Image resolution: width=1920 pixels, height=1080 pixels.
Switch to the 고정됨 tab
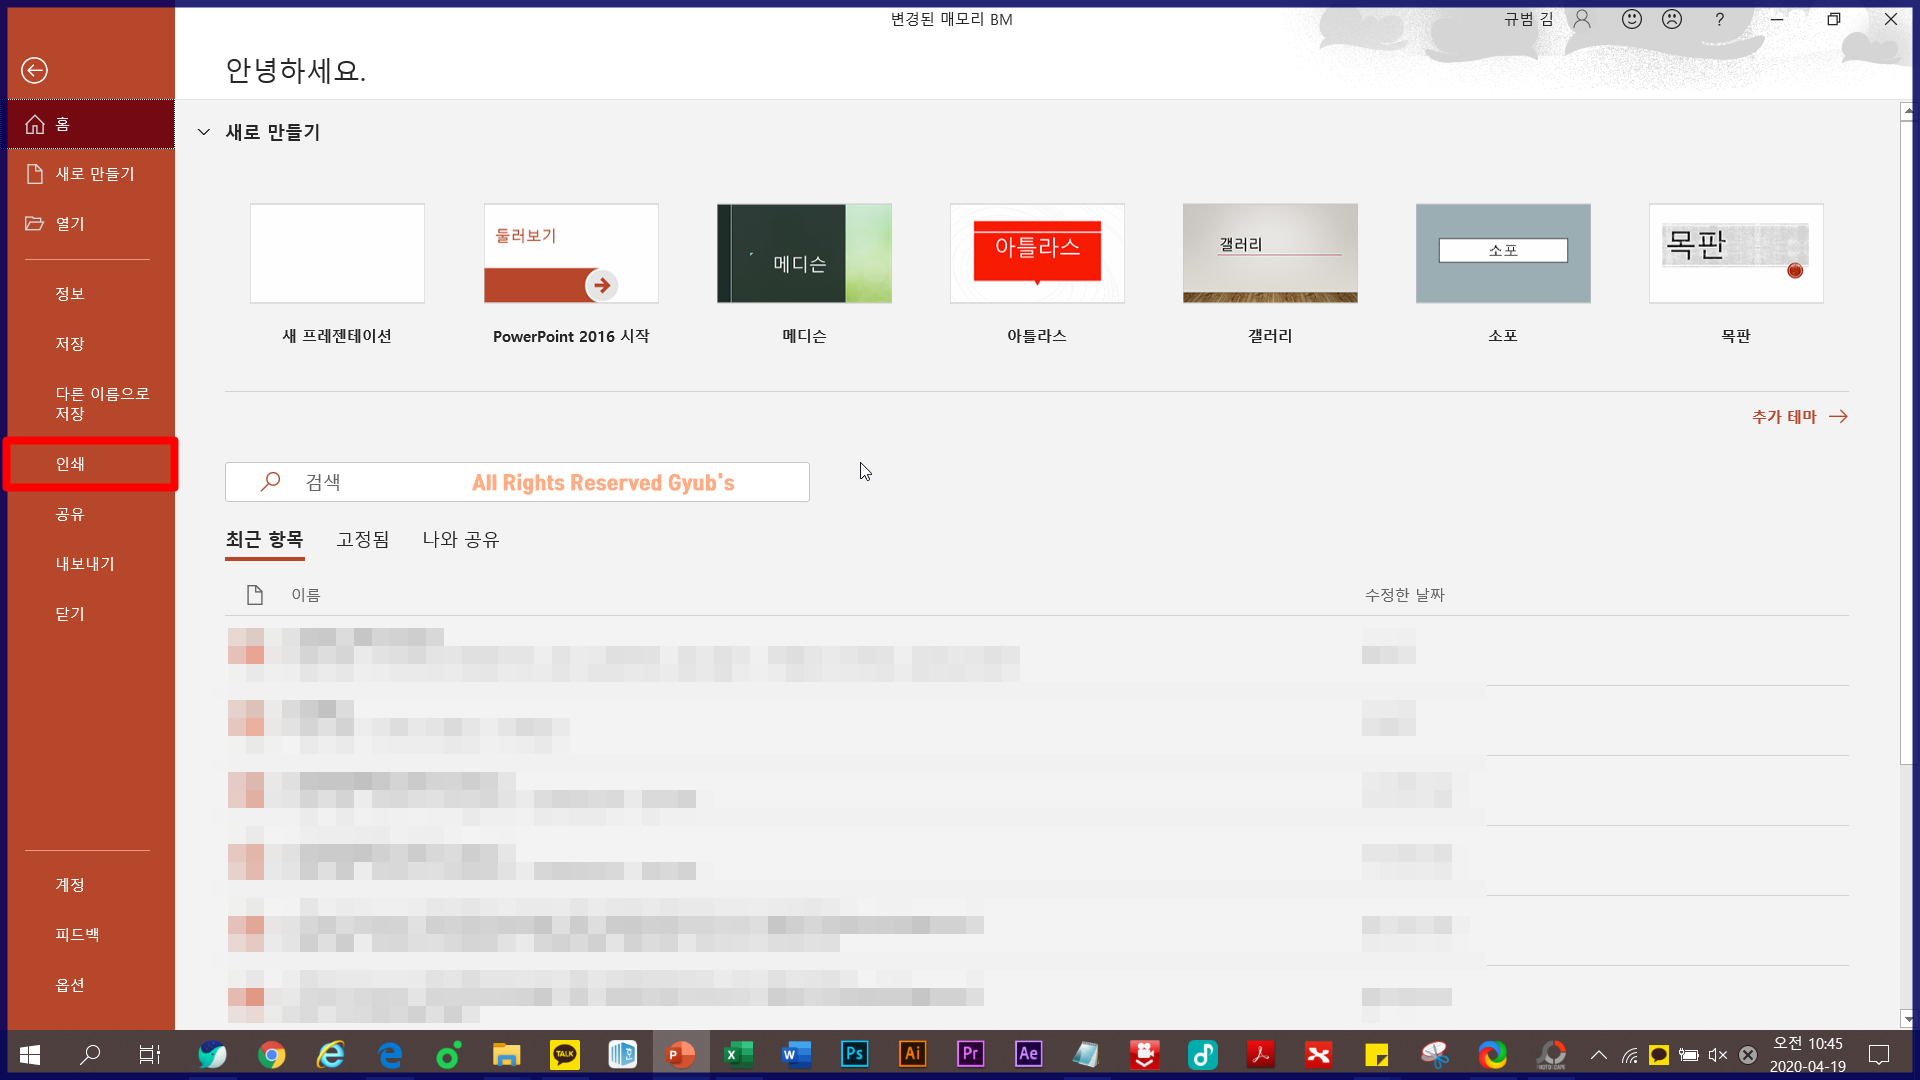pyautogui.click(x=363, y=540)
